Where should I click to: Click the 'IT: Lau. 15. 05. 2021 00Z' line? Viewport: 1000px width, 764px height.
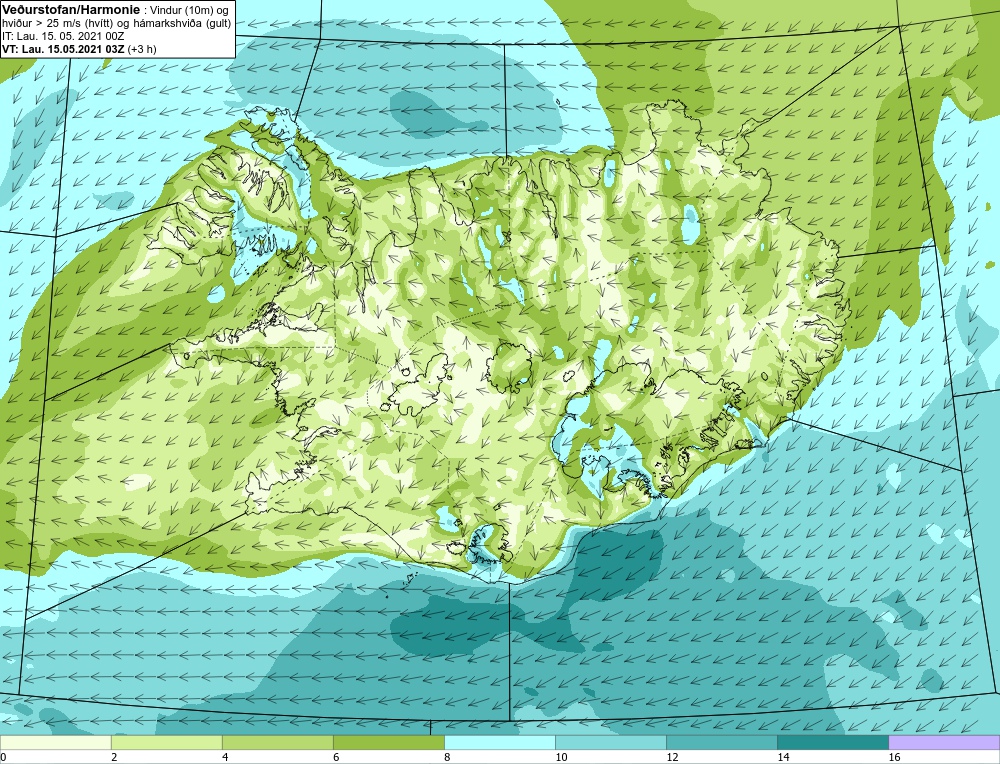click(63, 36)
